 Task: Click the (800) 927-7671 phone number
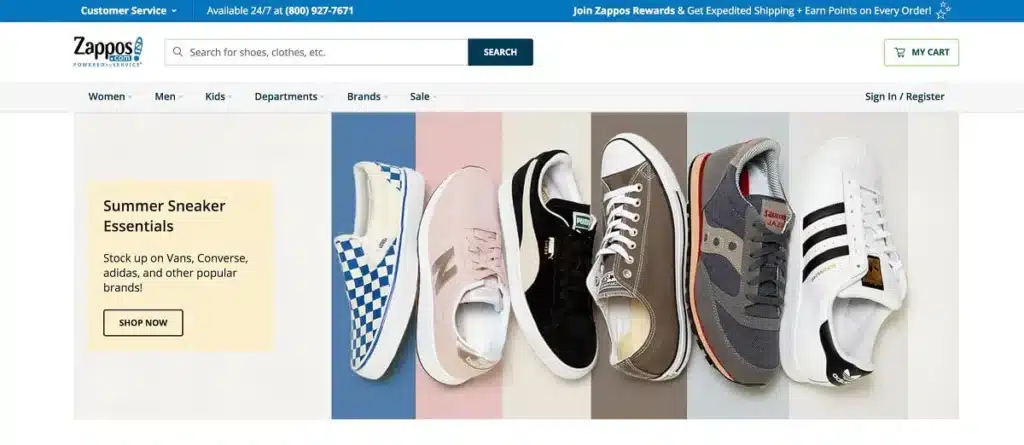pyautogui.click(x=319, y=11)
